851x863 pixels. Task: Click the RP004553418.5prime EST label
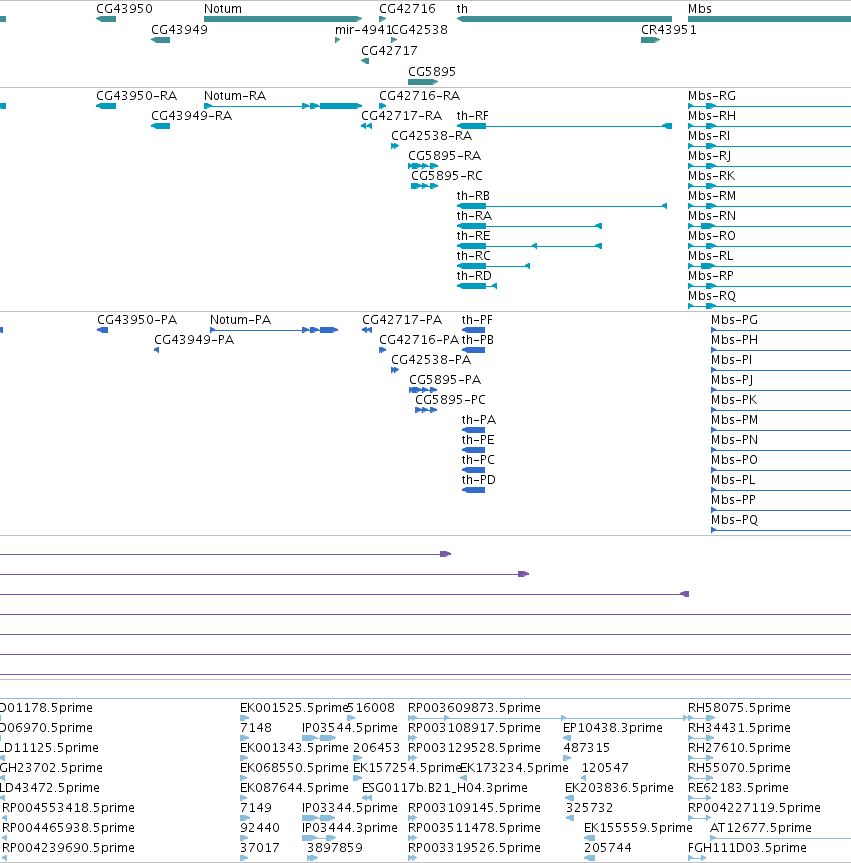pos(68,807)
